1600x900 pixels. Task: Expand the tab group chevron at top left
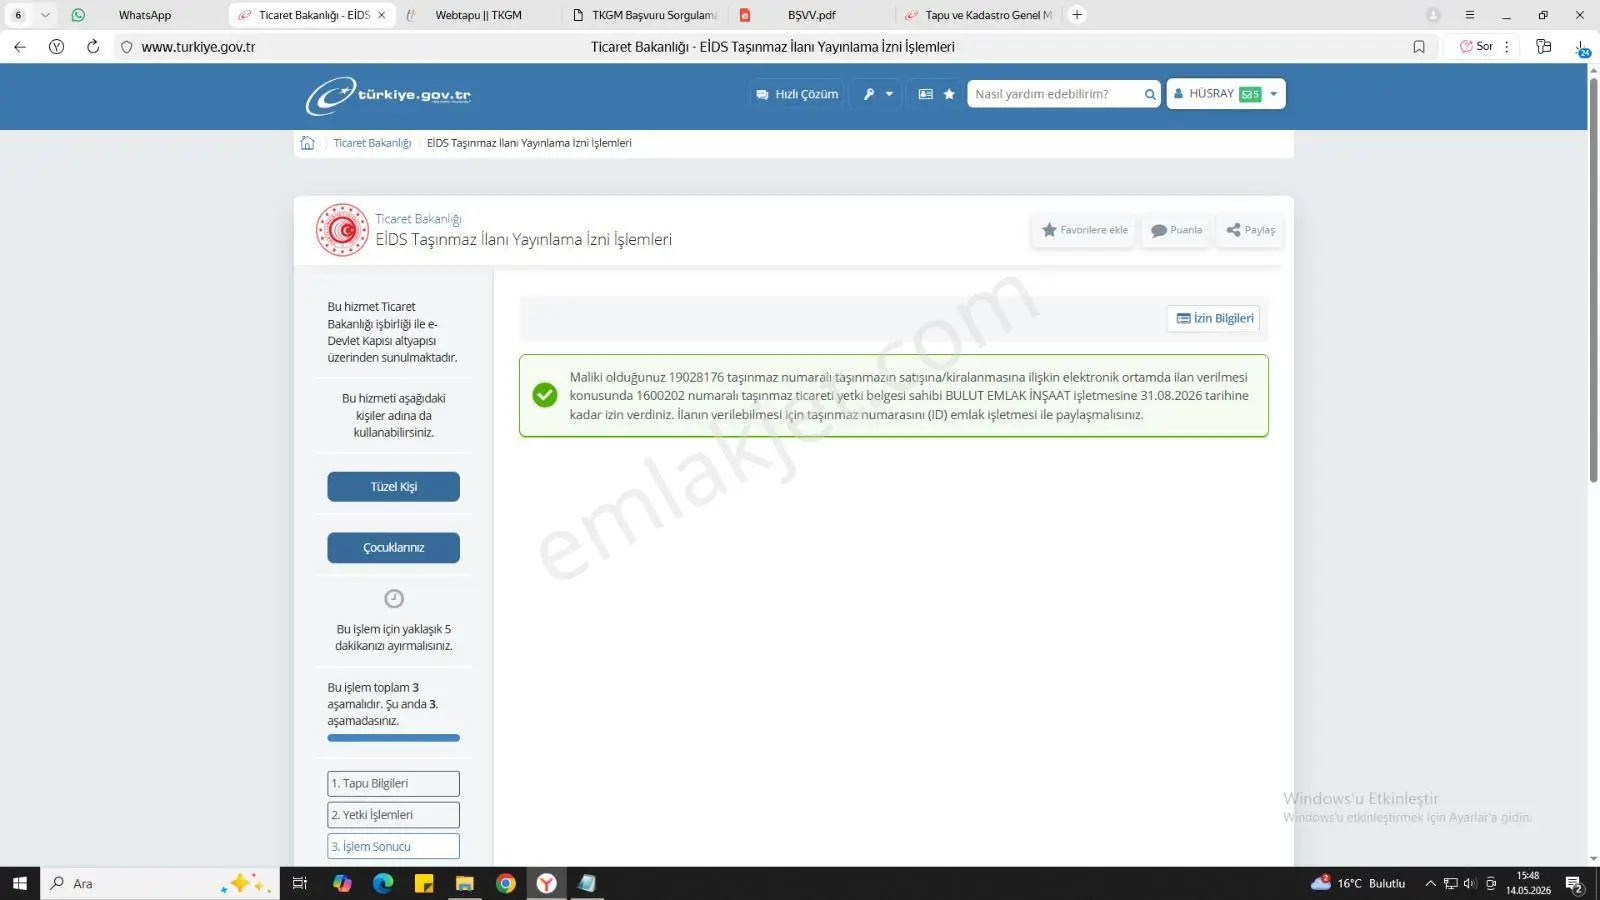45,15
